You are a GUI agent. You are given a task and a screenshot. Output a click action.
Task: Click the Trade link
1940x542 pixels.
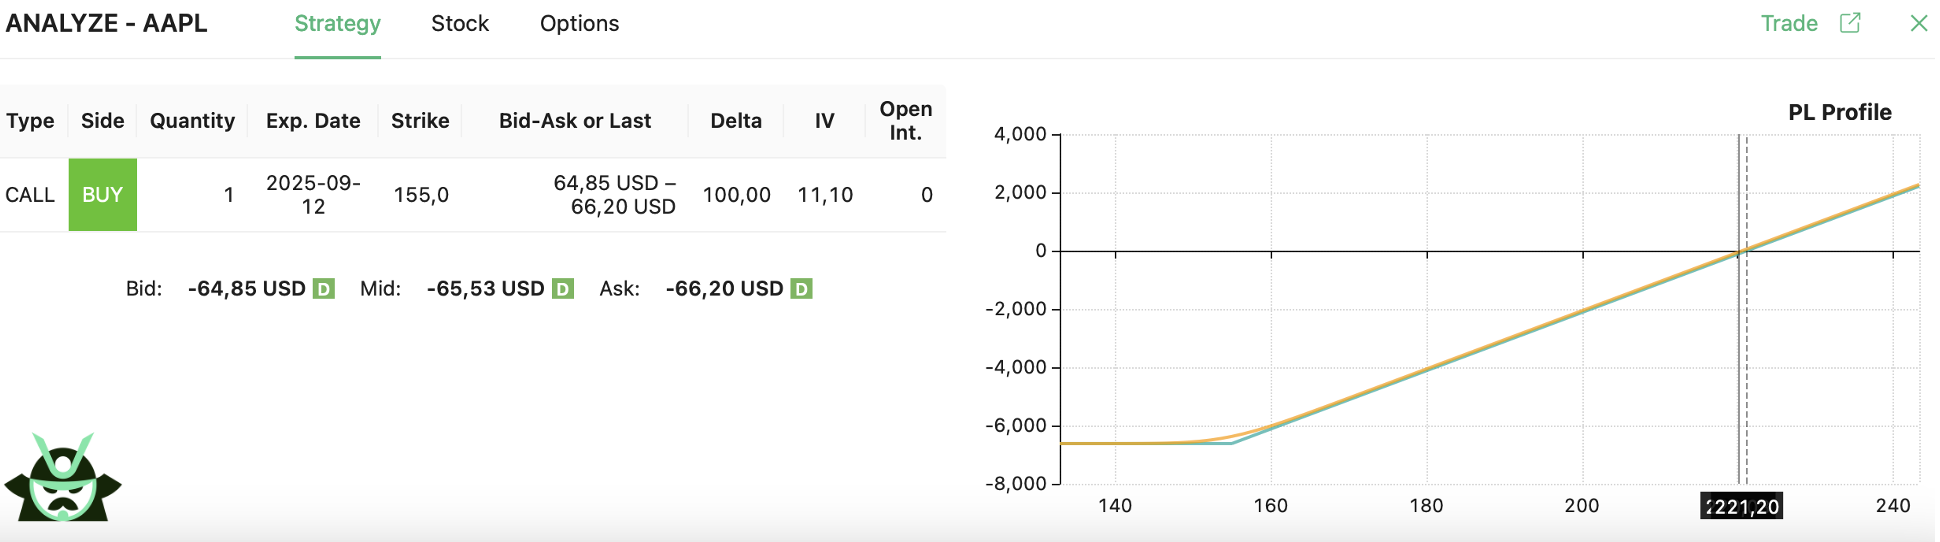pos(1788,24)
